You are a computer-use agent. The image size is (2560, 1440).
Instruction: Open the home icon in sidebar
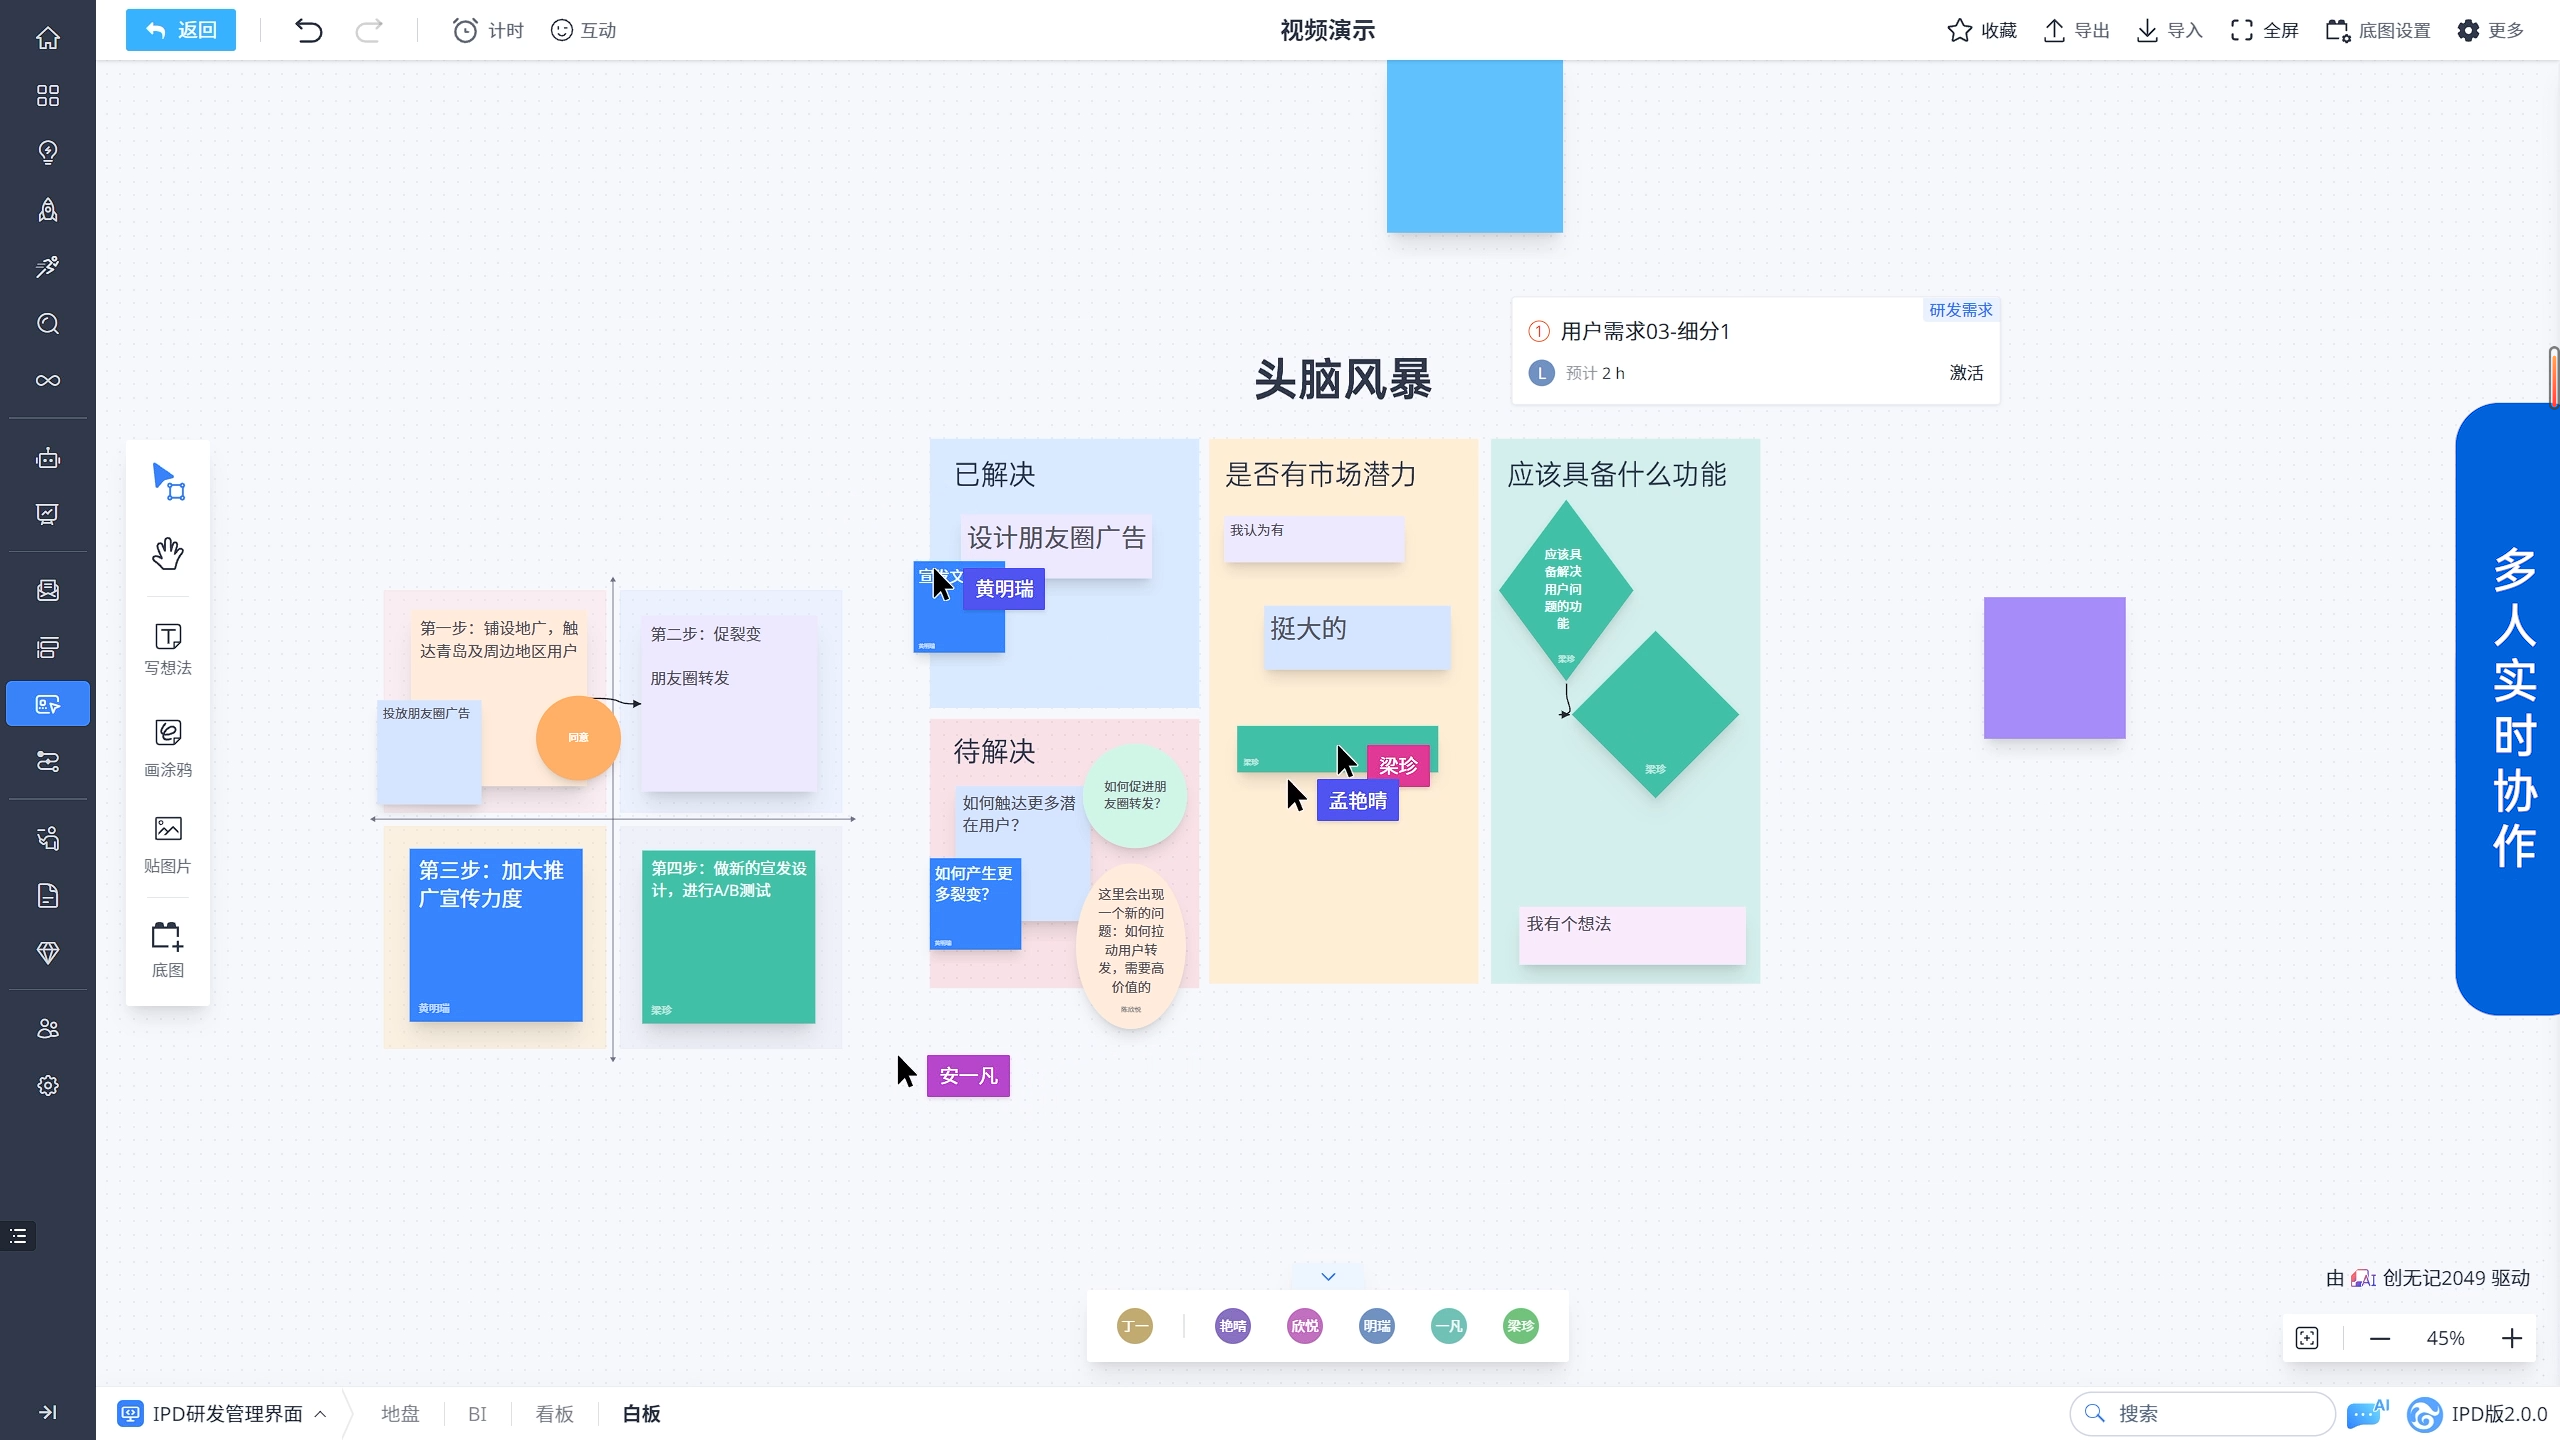[47, 38]
